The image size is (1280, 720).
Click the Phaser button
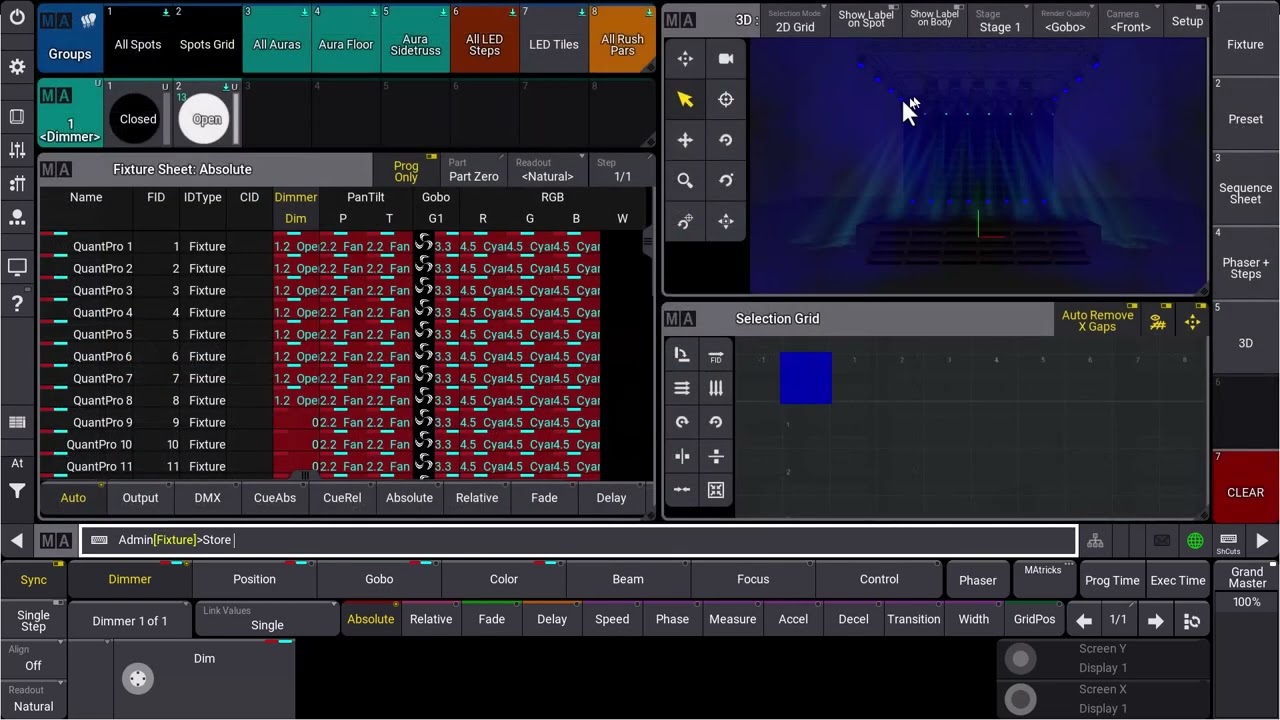(x=978, y=580)
